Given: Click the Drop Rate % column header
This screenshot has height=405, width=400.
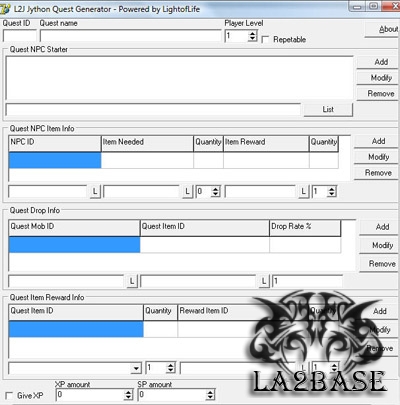Looking at the screenshot, I should 305,228.
